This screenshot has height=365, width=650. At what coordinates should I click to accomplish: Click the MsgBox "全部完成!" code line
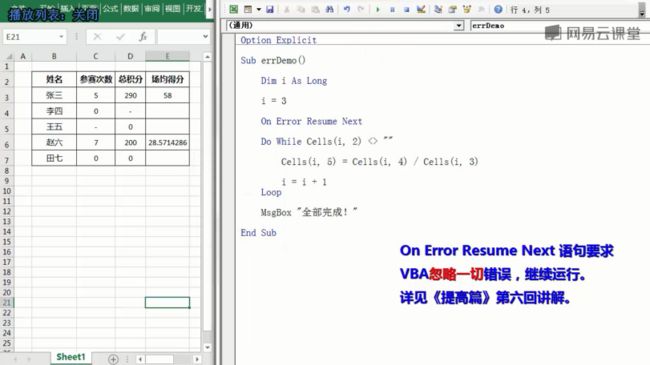click(309, 212)
